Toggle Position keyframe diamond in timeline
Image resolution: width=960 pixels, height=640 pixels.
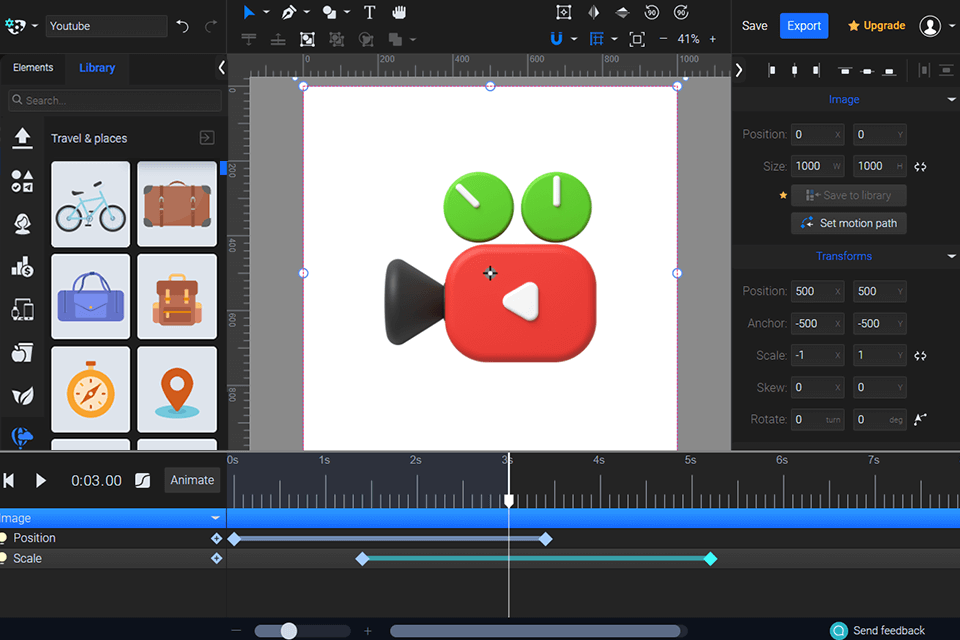216,538
